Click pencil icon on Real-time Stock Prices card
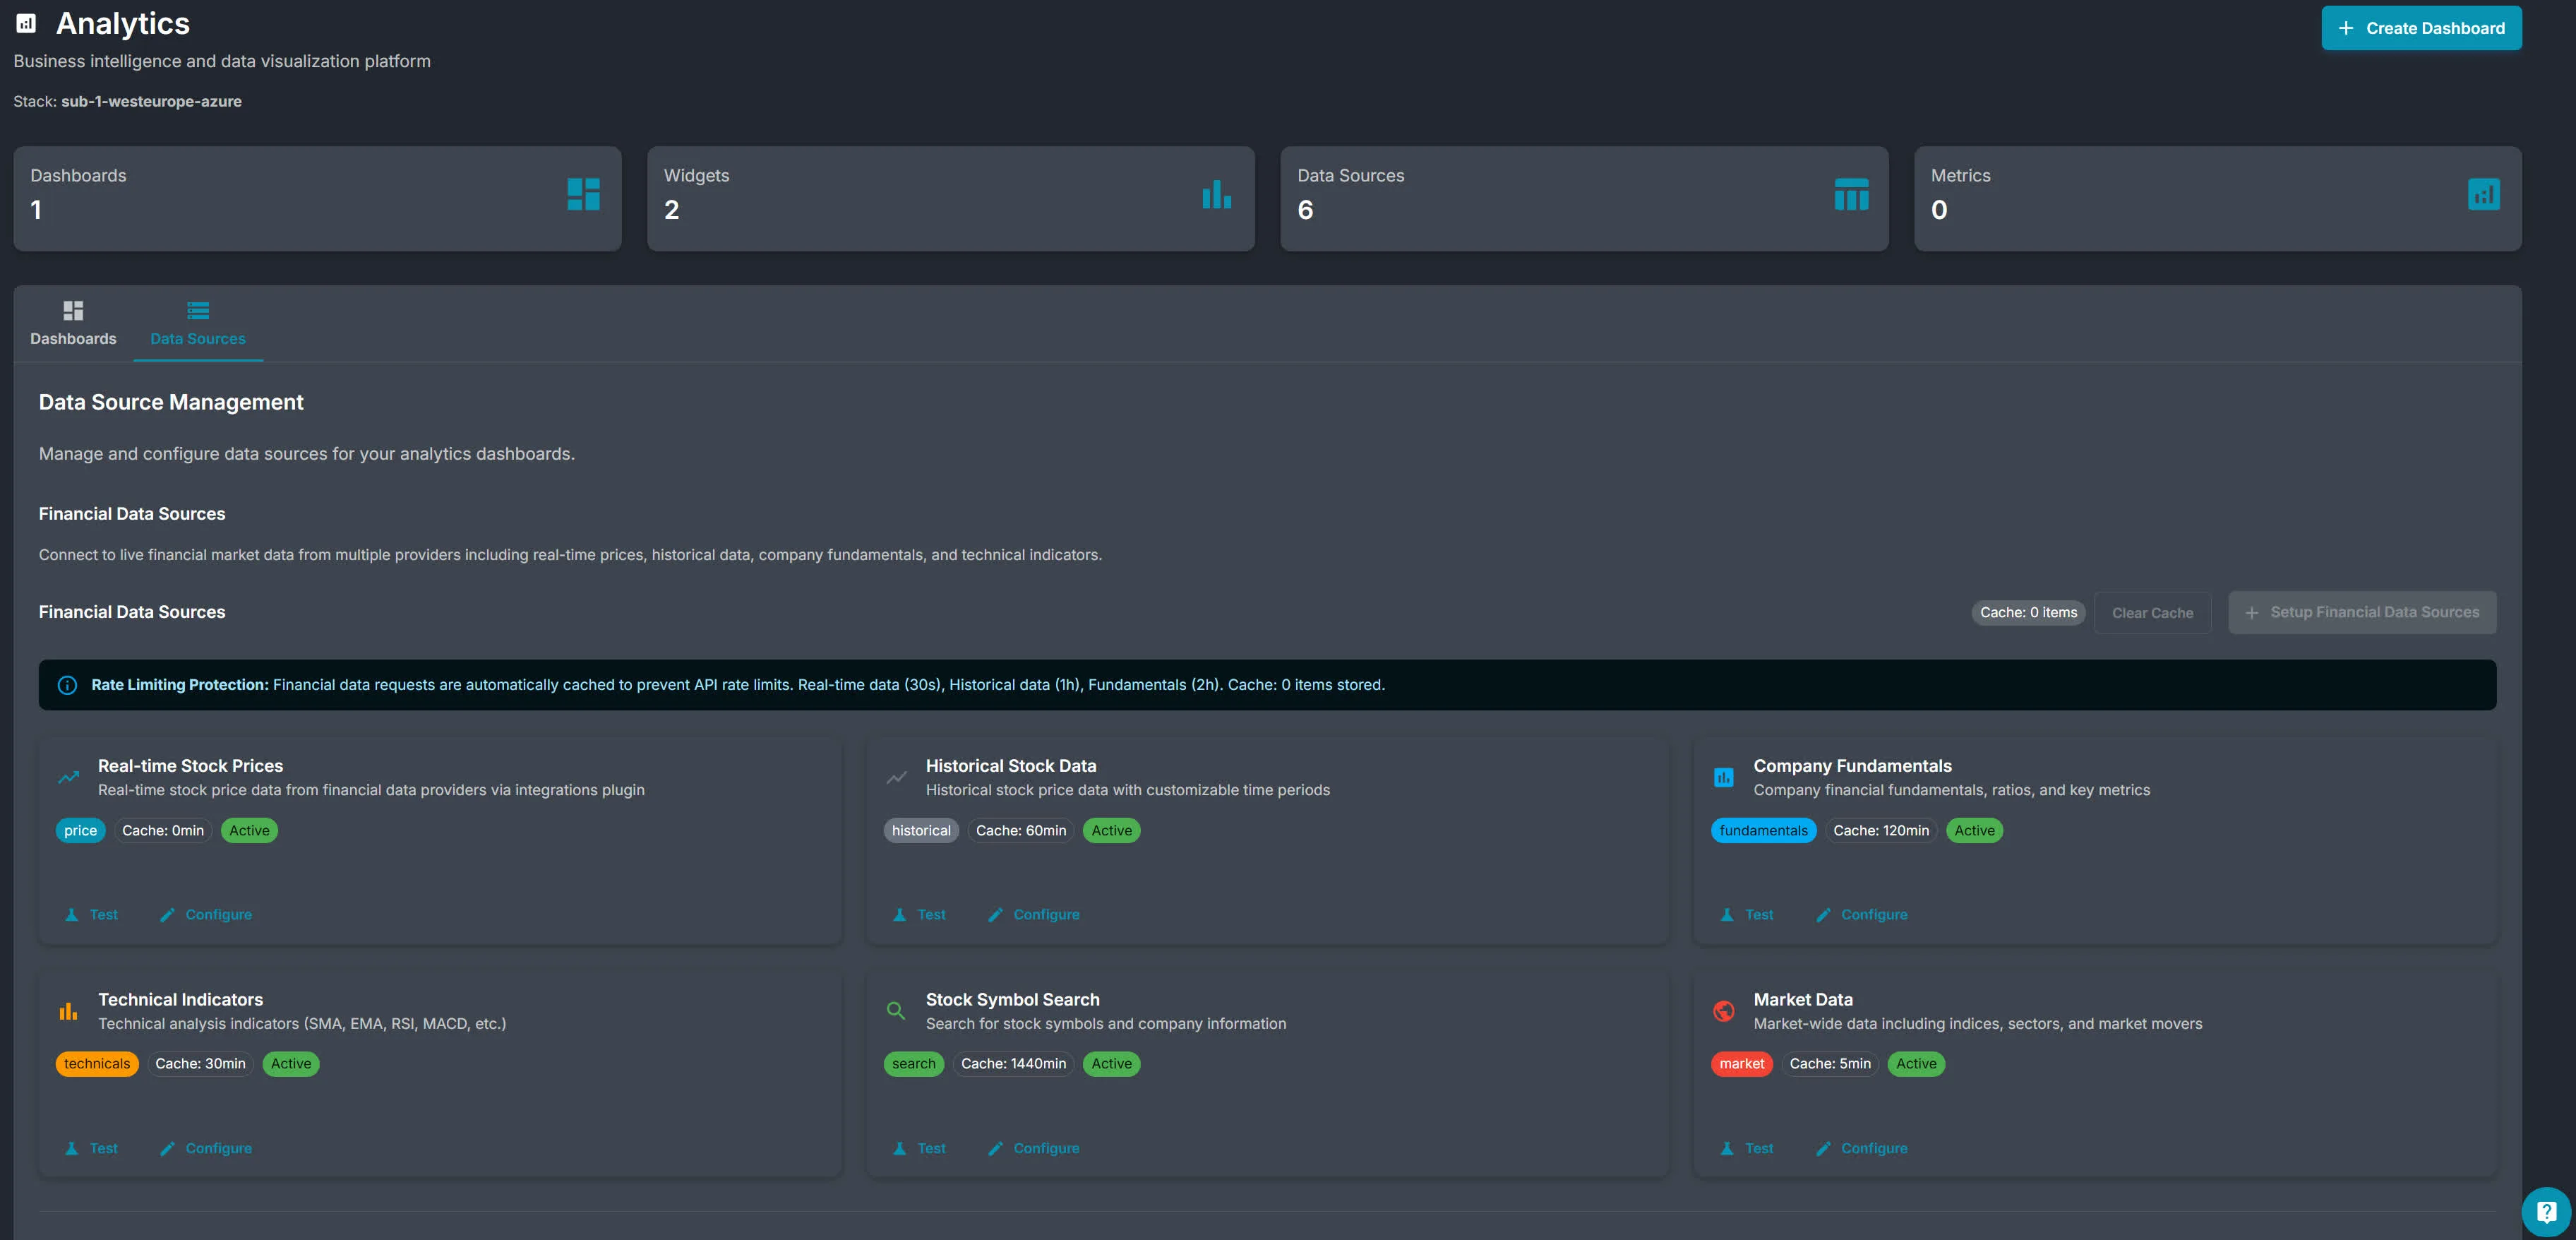 coord(167,915)
